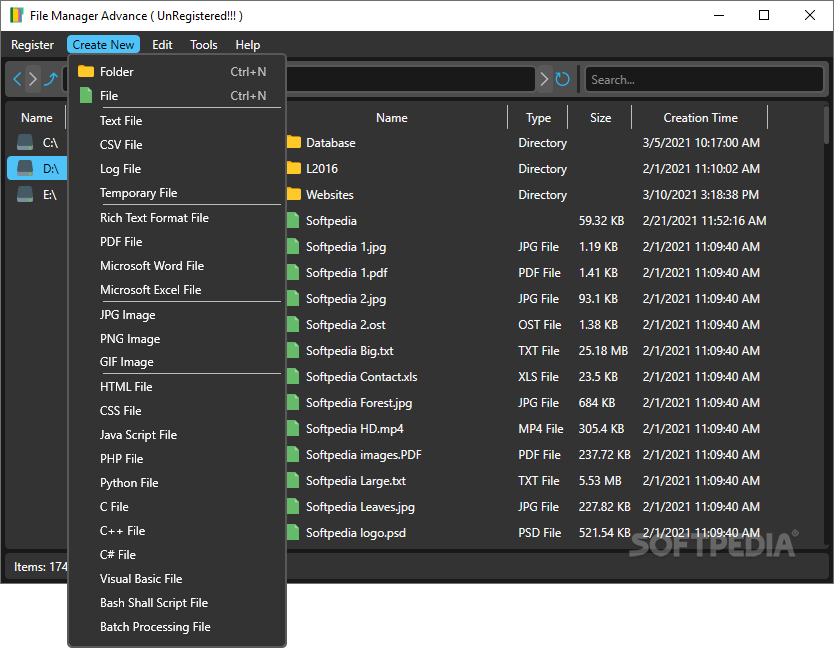Sort by Type column header
Image resolution: width=834 pixels, height=648 pixels.
(538, 118)
